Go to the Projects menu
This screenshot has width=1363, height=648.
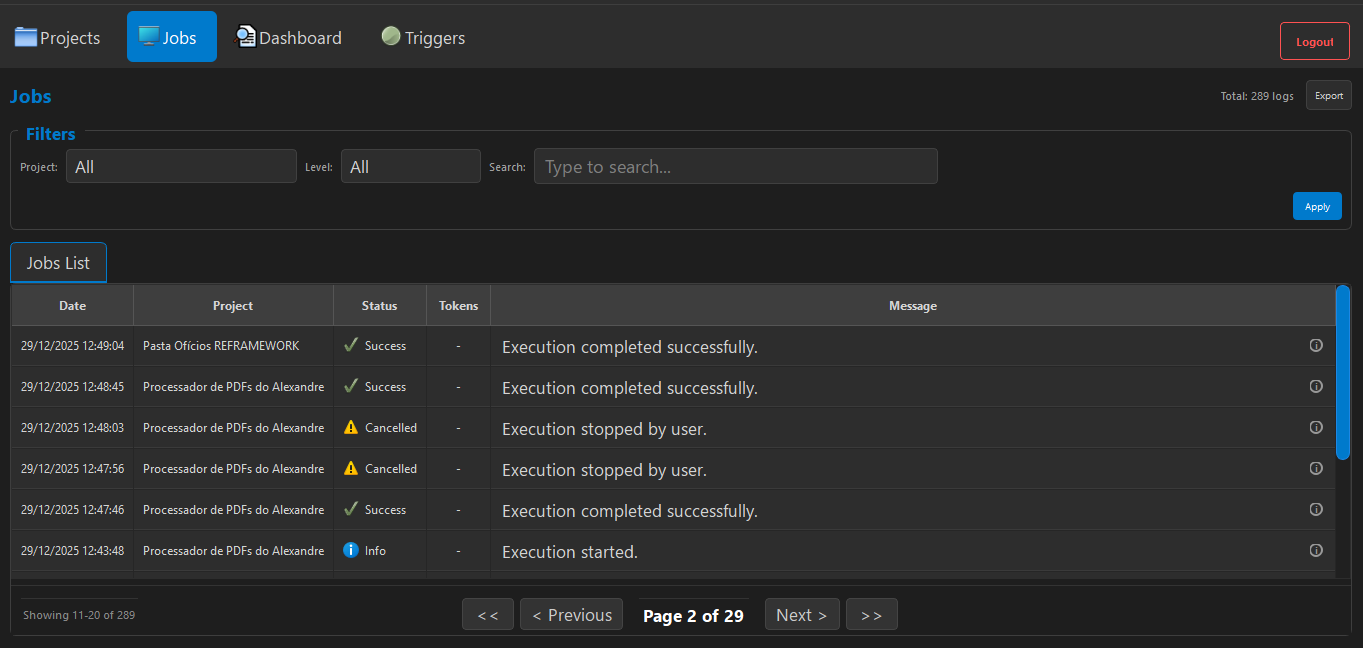point(58,38)
